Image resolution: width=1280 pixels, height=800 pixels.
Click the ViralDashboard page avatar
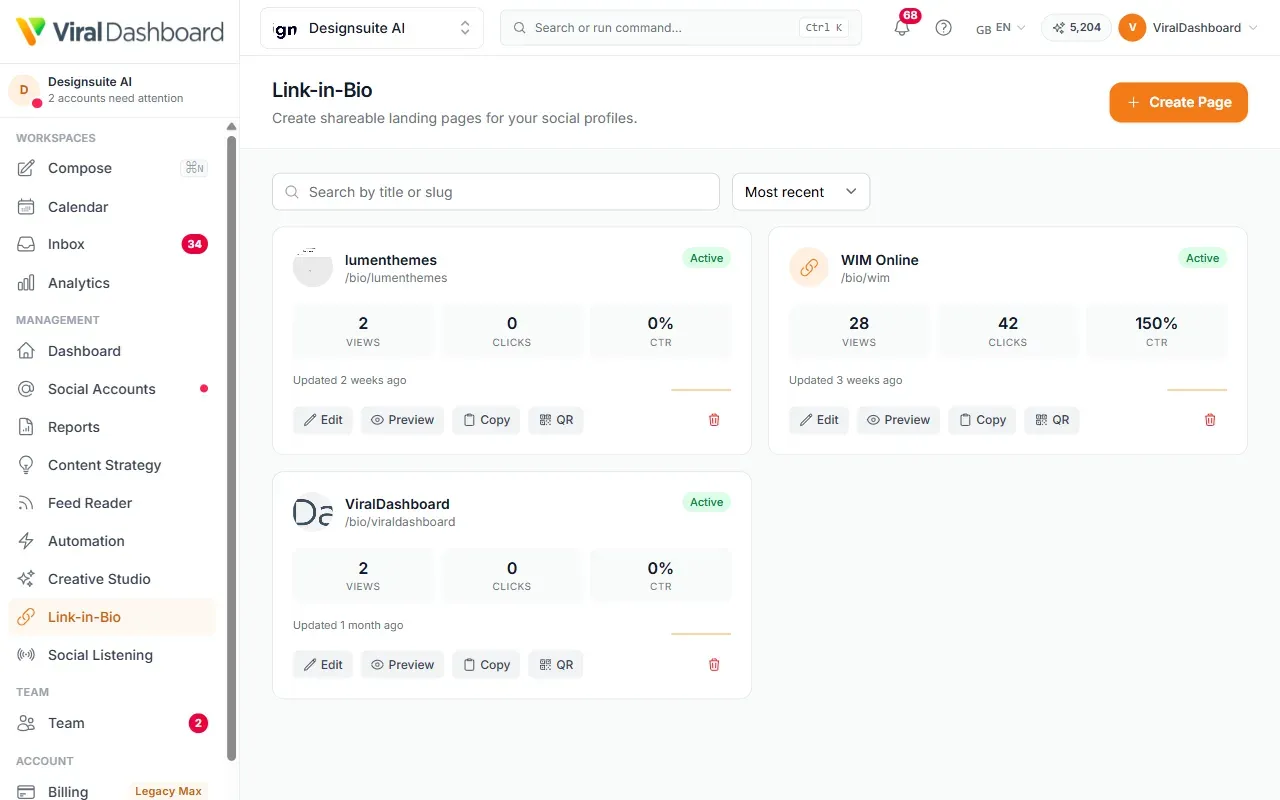coord(313,512)
